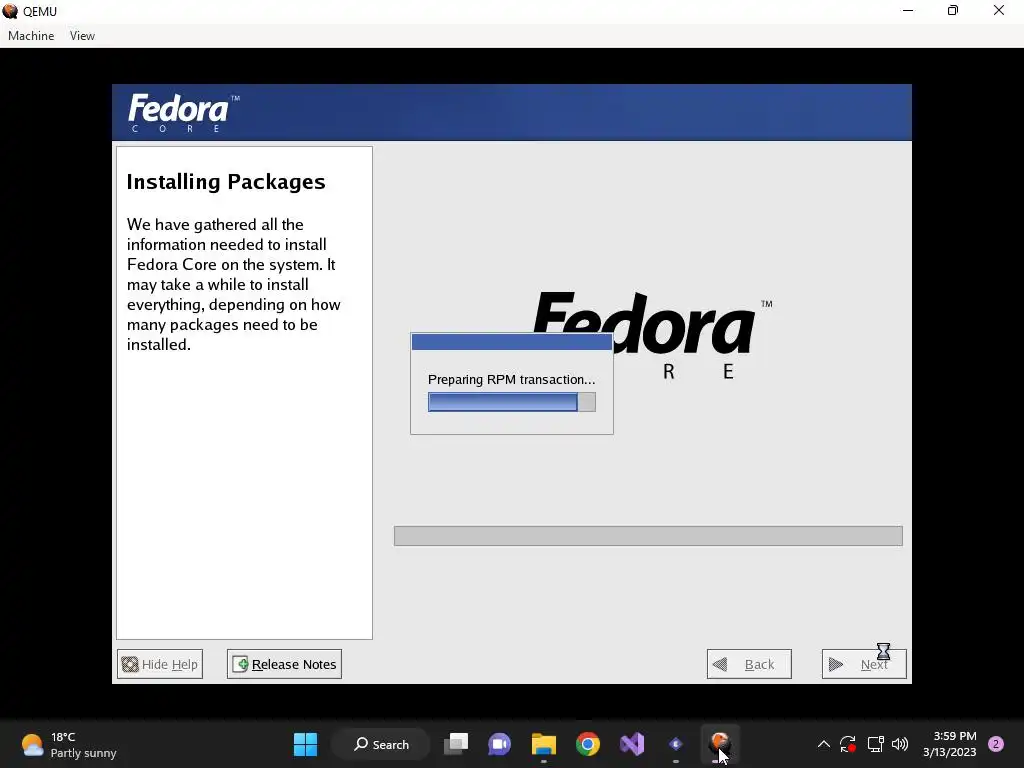Close the QEMU window
Screen dimensions: 1024x768
point(999,11)
